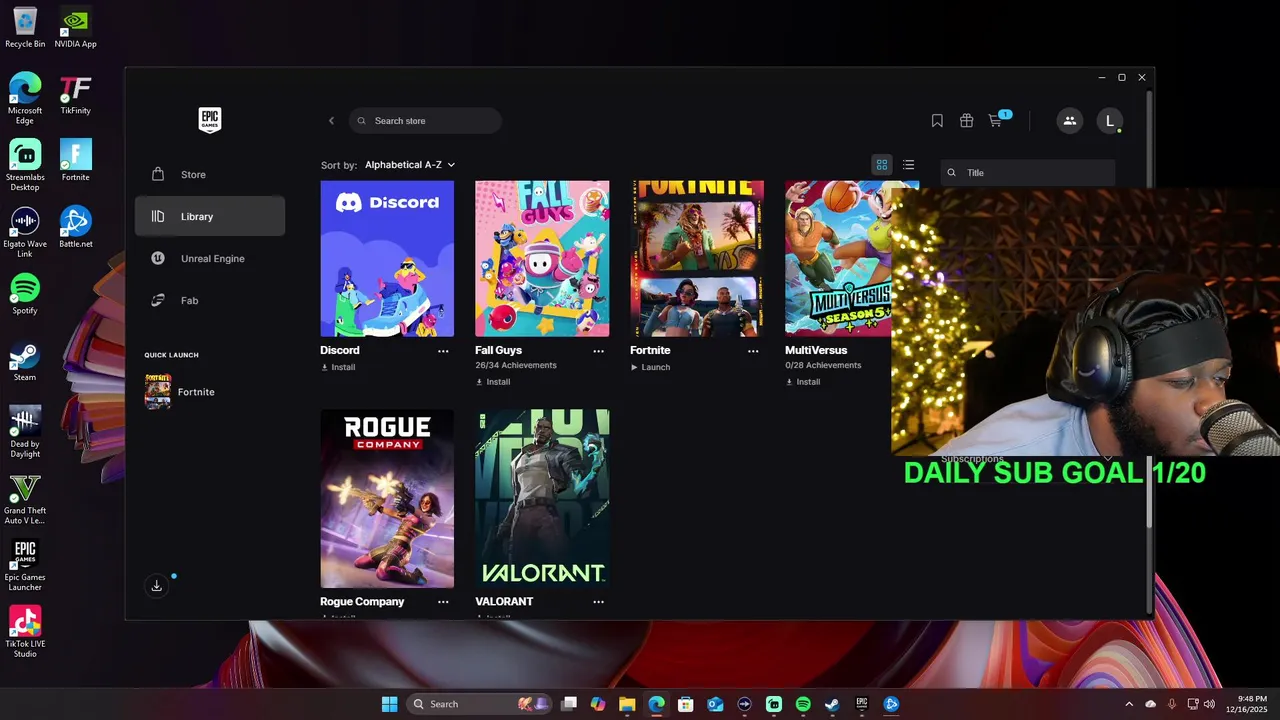Image resolution: width=1280 pixels, height=720 pixels.
Task: Click Fall Guys 26/34 Achievements
Action: point(516,365)
